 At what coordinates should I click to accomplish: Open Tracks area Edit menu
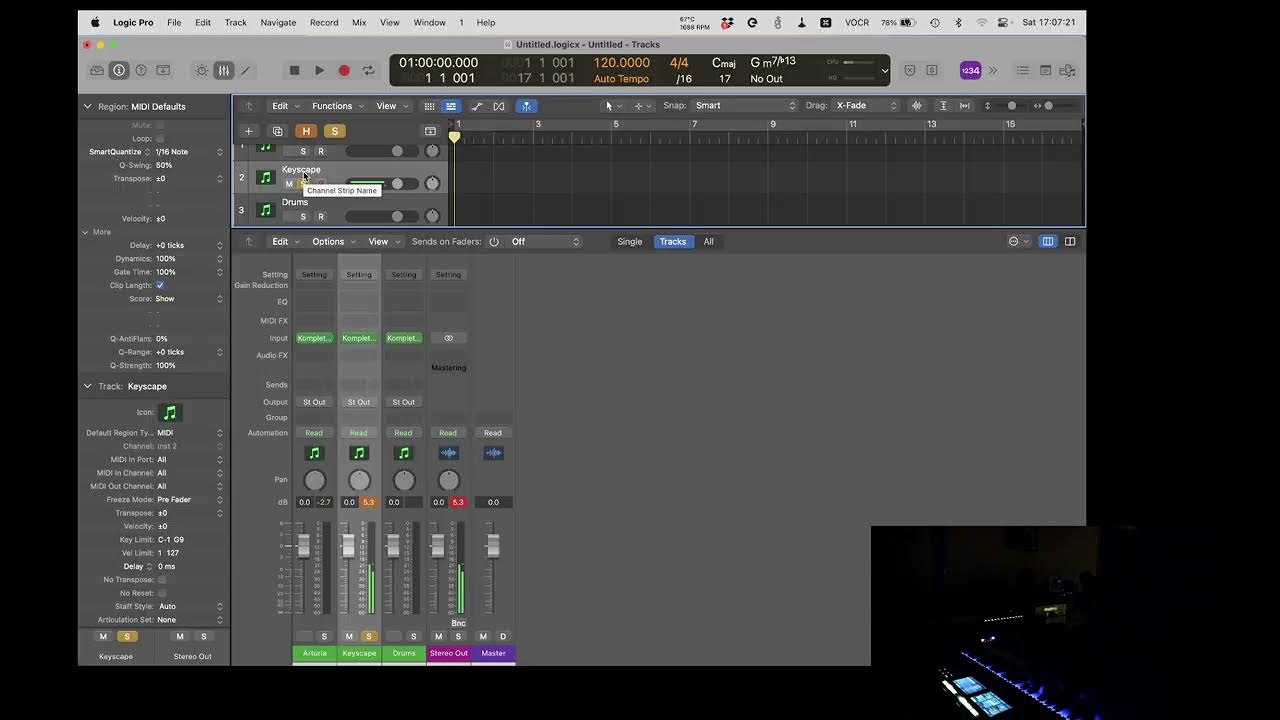tap(284, 106)
